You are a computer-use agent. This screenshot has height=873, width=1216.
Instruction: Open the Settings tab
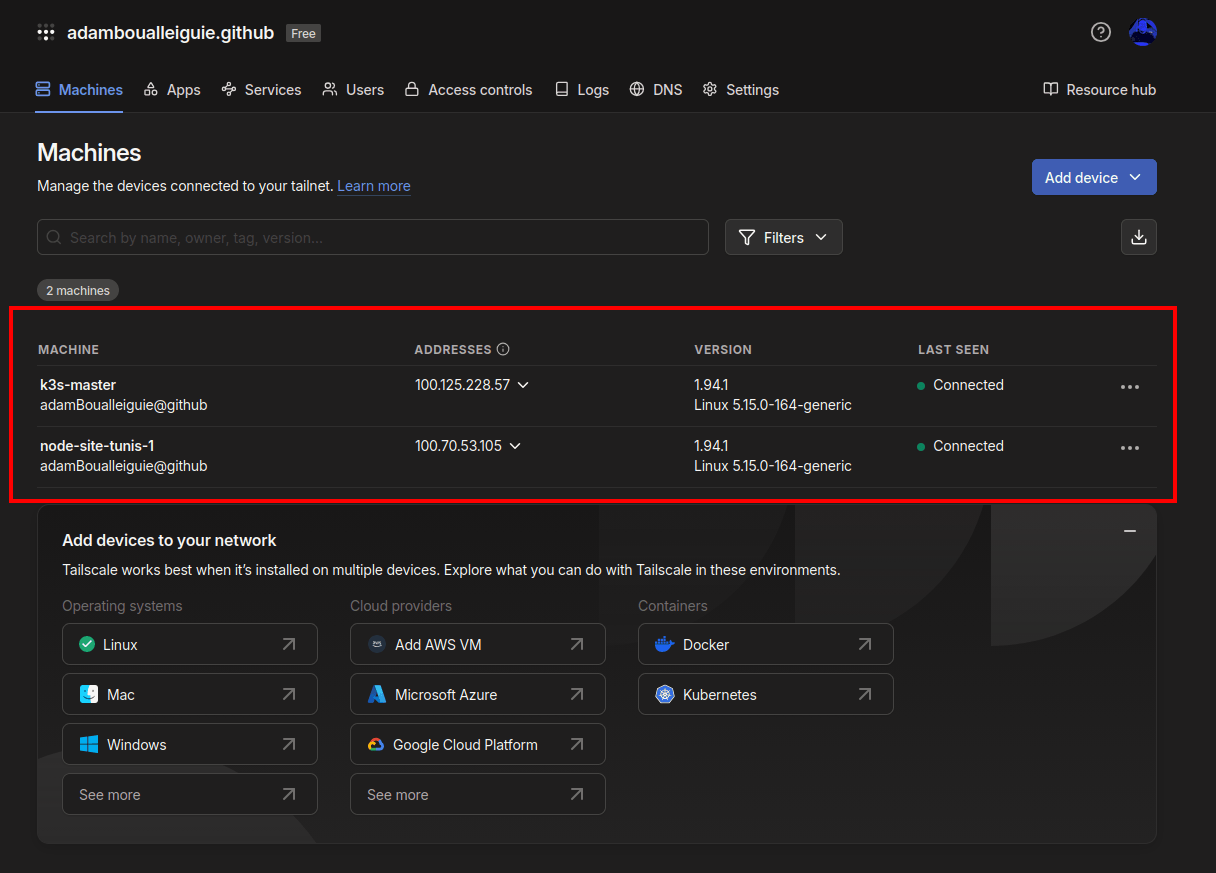pyautogui.click(x=741, y=89)
